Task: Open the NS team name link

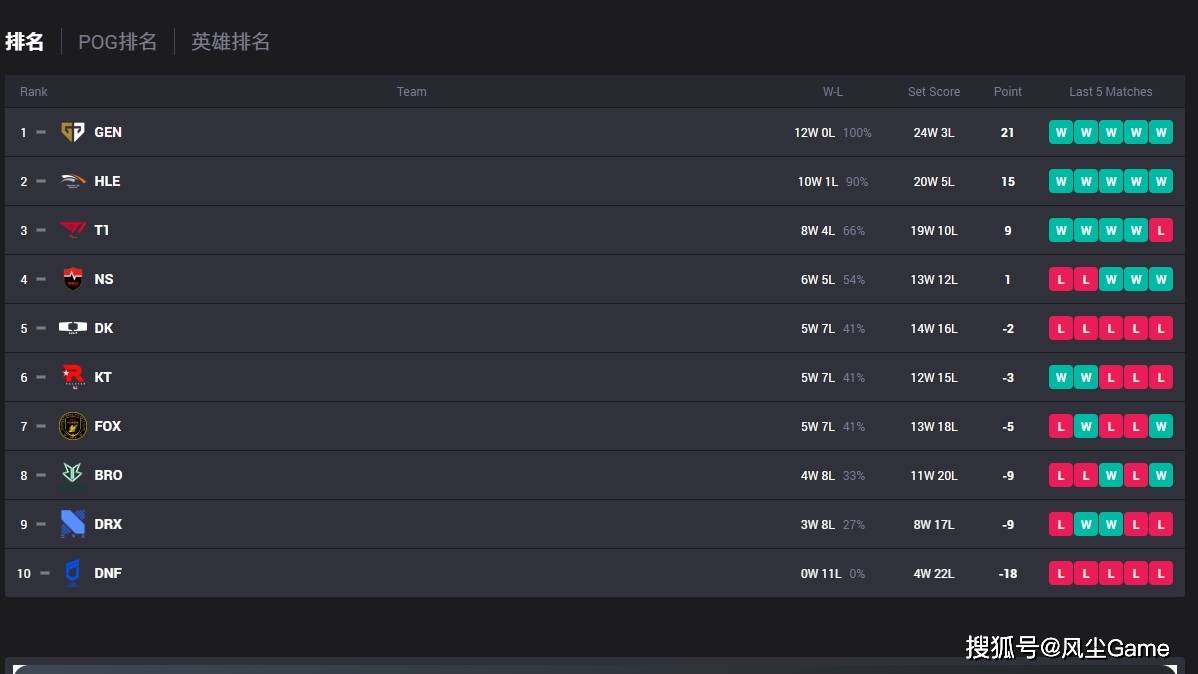Action: pyautogui.click(x=104, y=279)
